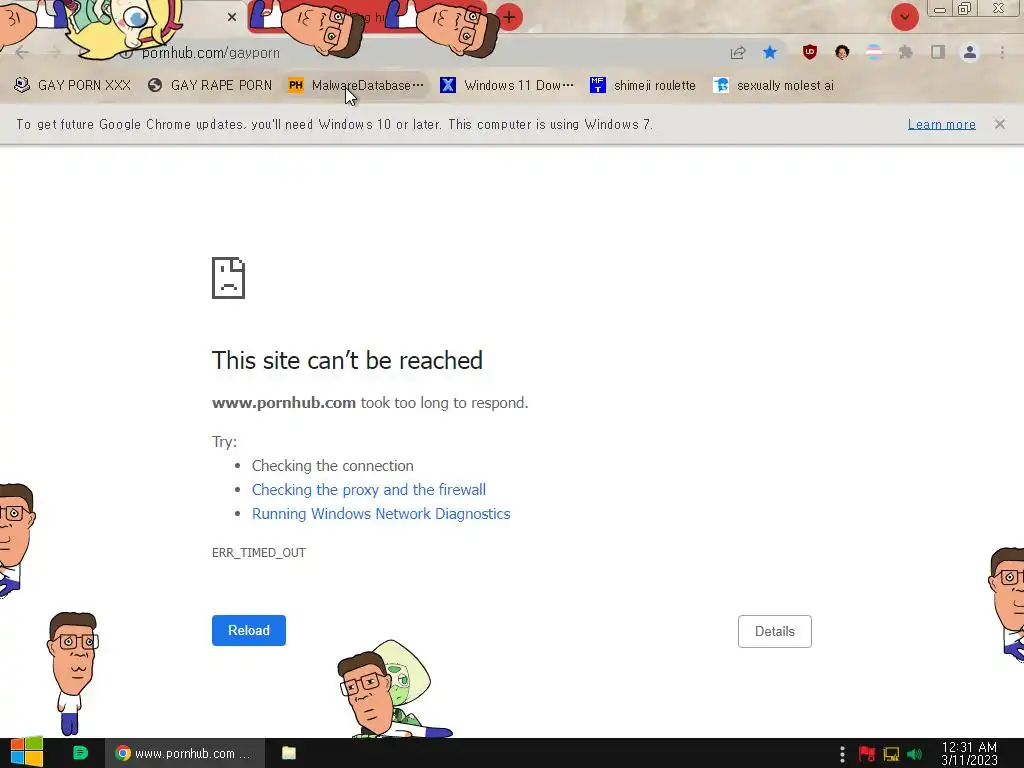Open the MalwareDatabase bookmark

pos(356,86)
